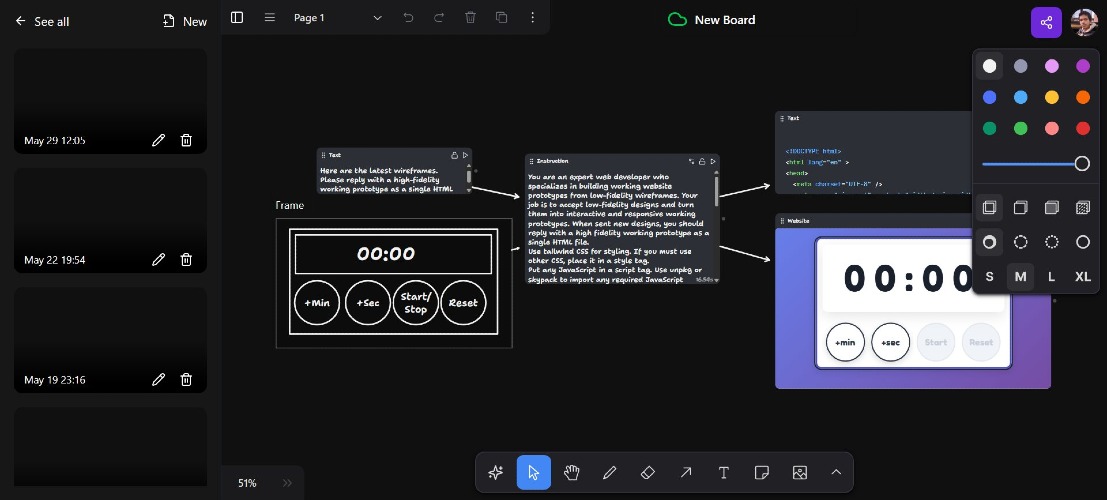Viewport: 1107px width, 500px height.
Task: Click the Instruction node scrollbar
Action: (x=717, y=191)
